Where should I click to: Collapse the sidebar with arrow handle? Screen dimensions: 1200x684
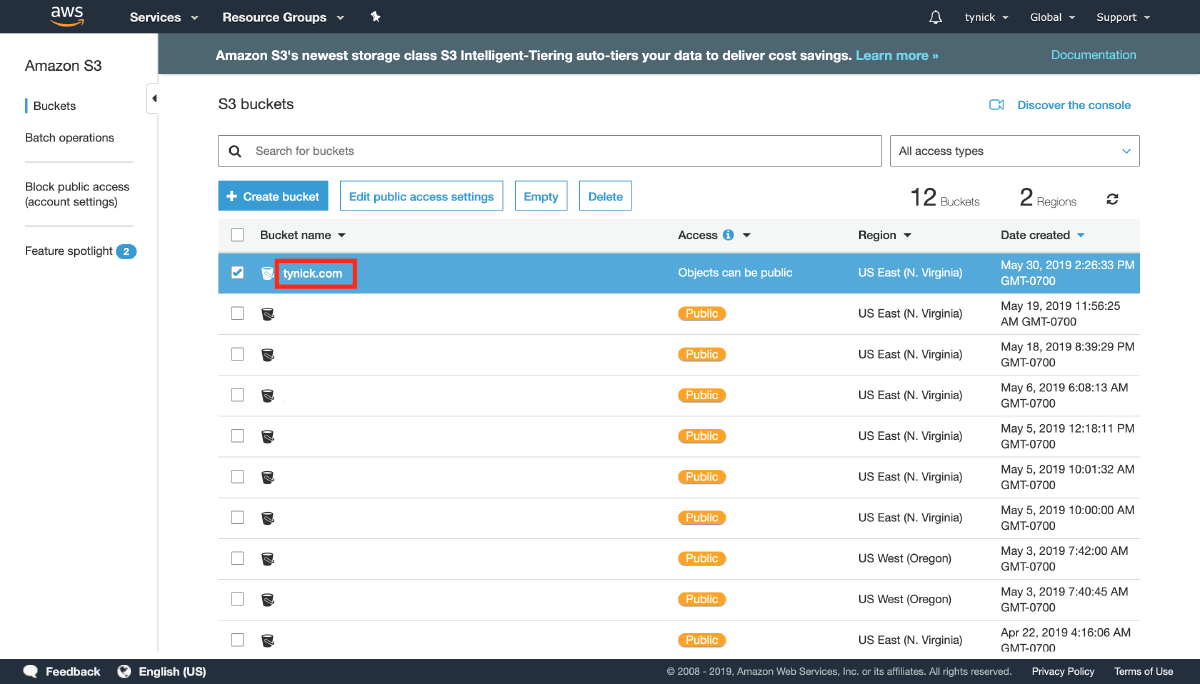153,98
